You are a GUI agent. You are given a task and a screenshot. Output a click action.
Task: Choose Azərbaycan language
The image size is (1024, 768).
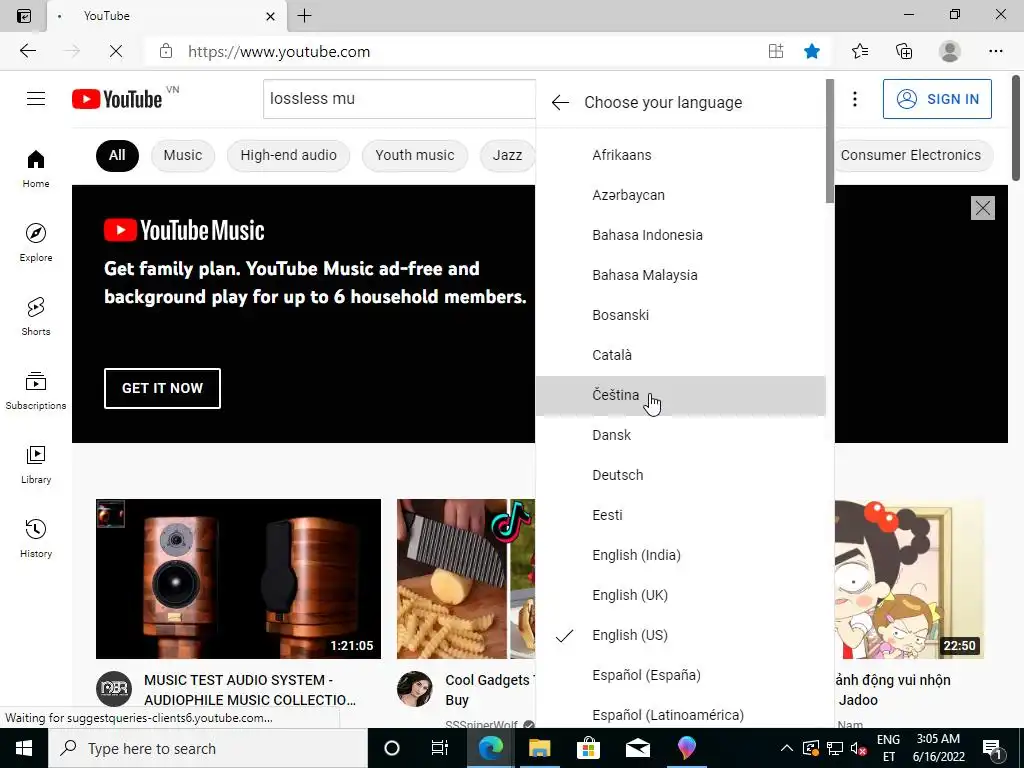(x=680, y=195)
